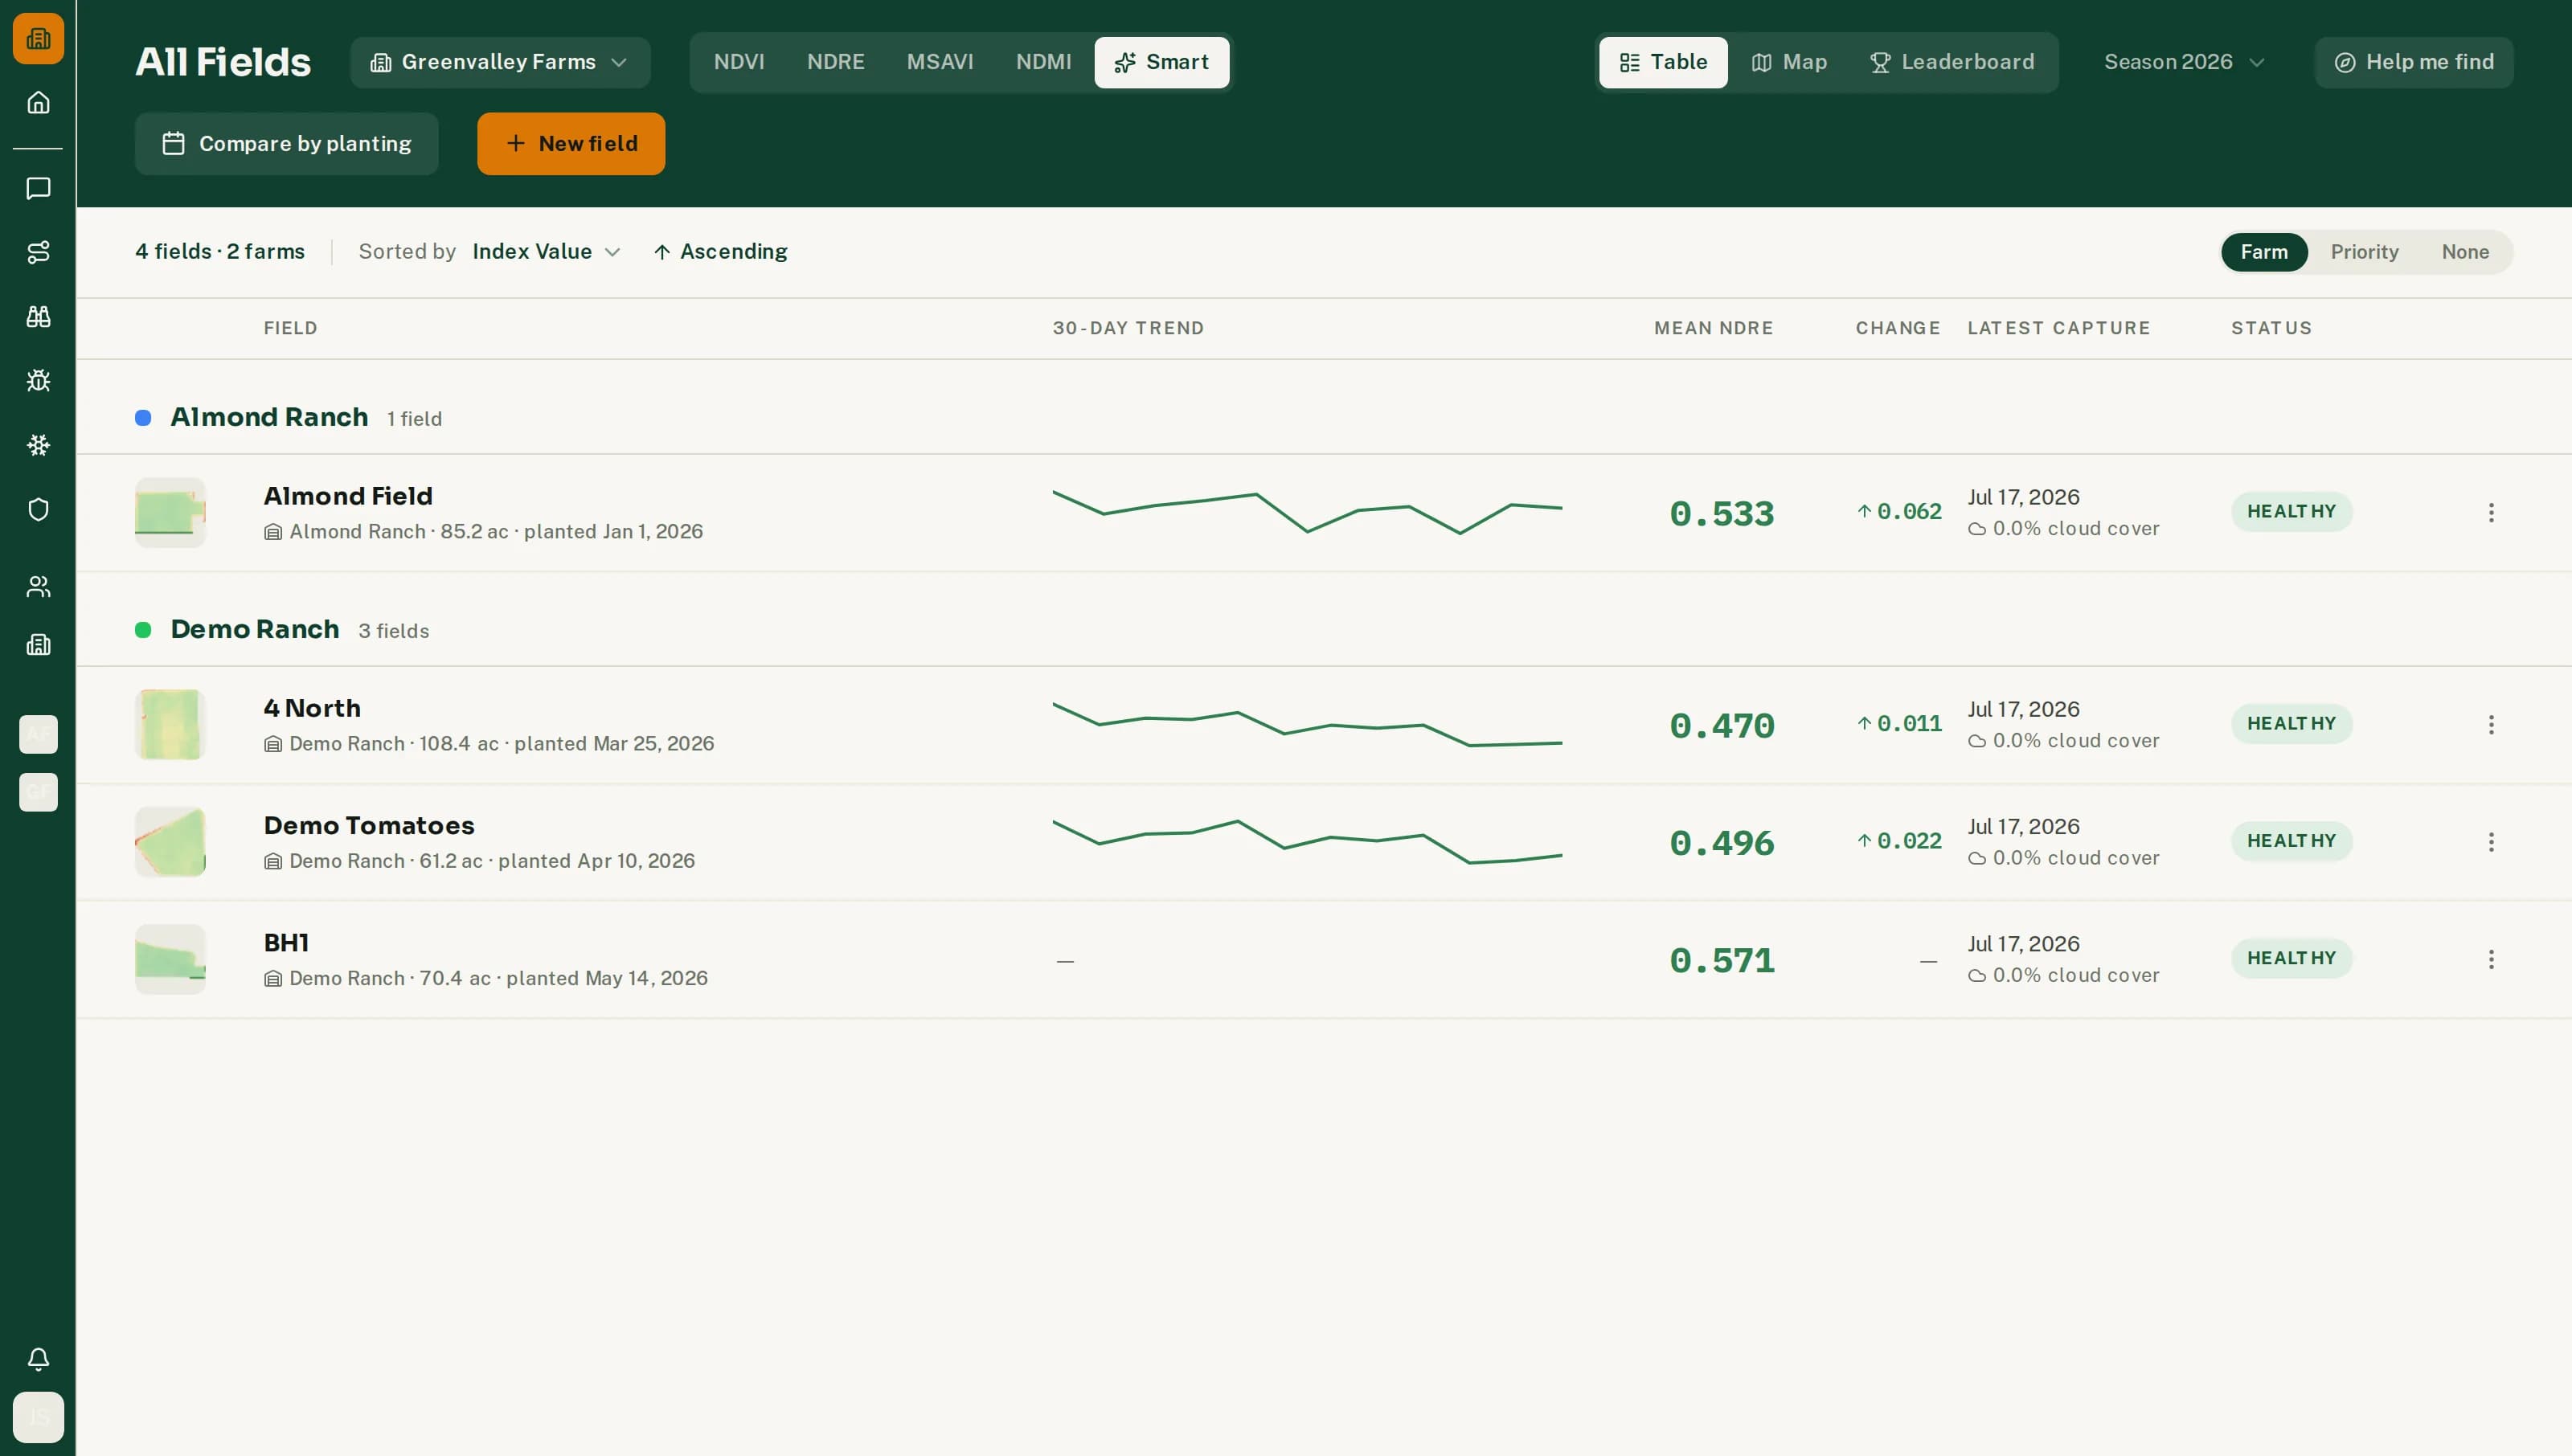Open the 4 North field thumbnail
The image size is (2572, 1456).
click(x=170, y=725)
